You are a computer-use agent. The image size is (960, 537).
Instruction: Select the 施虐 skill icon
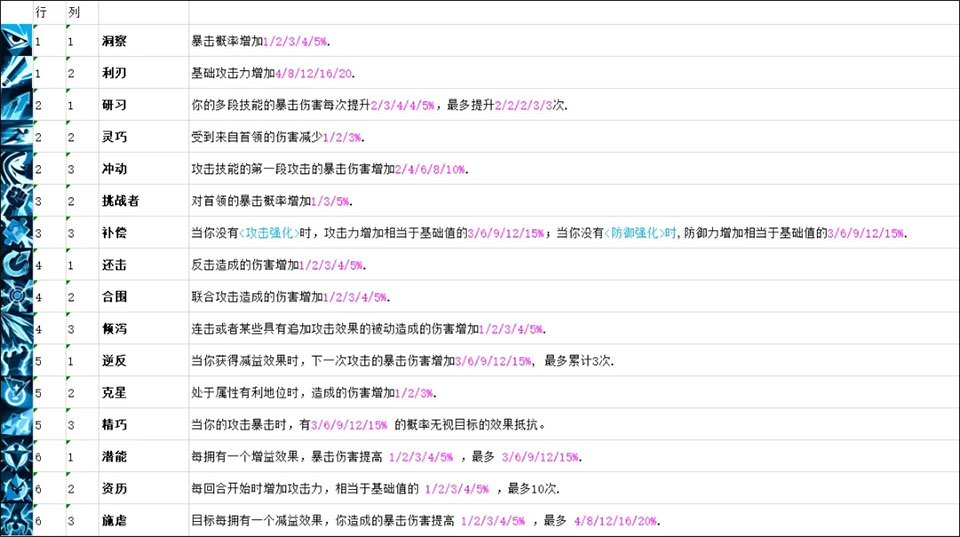tap(16, 520)
